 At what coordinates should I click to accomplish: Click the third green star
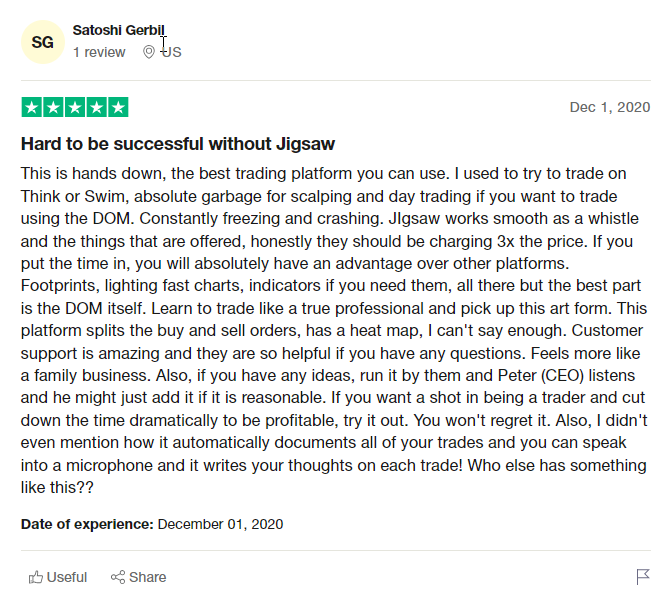click(75, 107)
